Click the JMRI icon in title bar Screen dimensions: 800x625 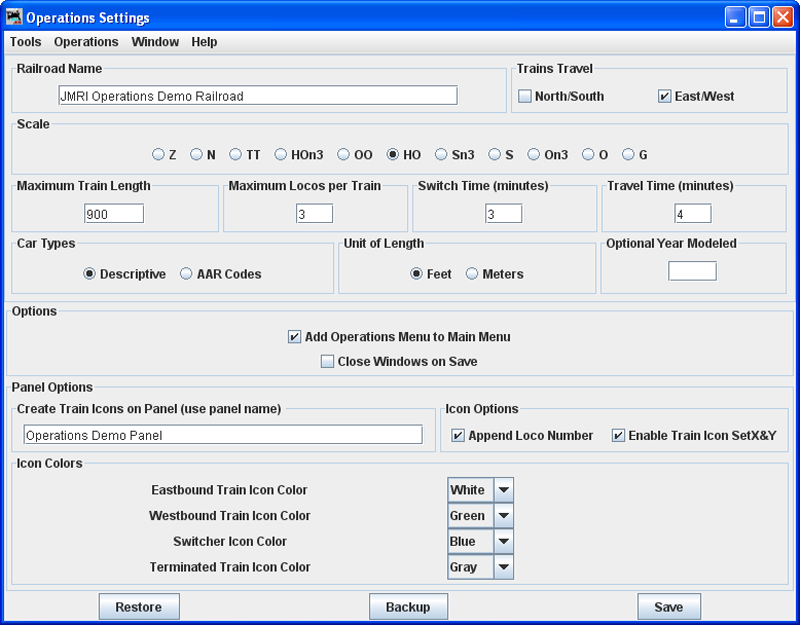13,17
